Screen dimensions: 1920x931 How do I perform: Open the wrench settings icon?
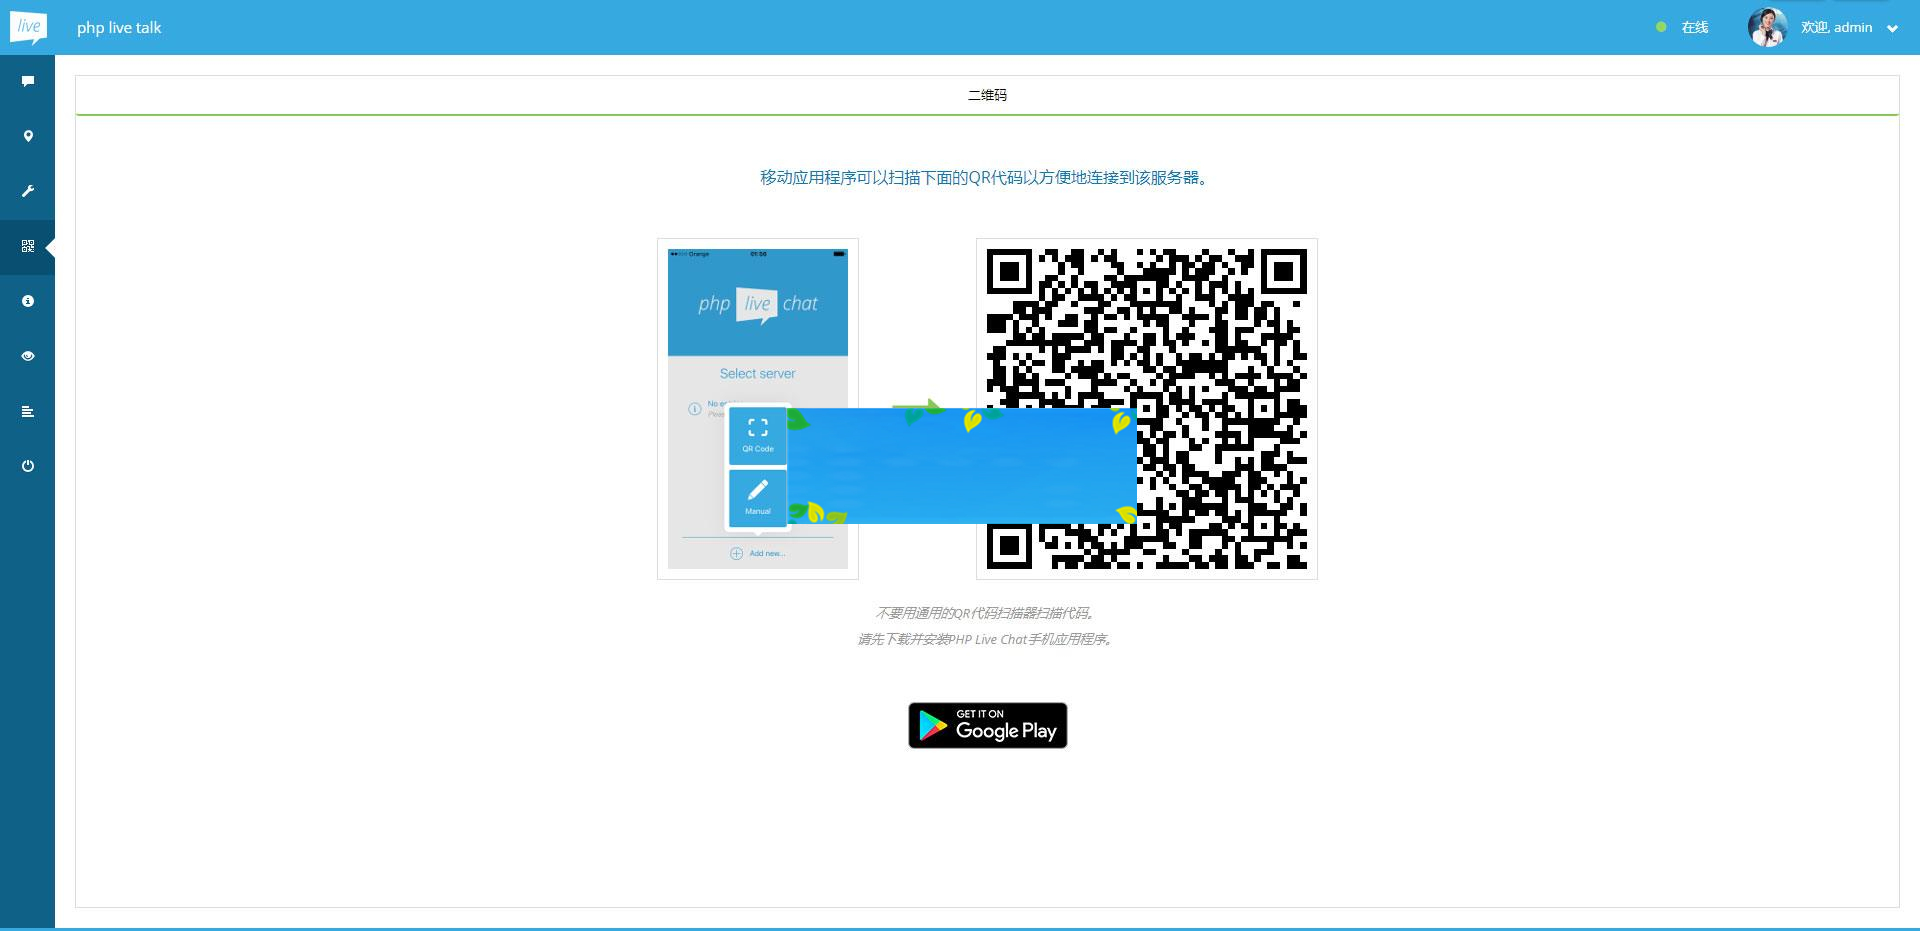pos(28,191)
